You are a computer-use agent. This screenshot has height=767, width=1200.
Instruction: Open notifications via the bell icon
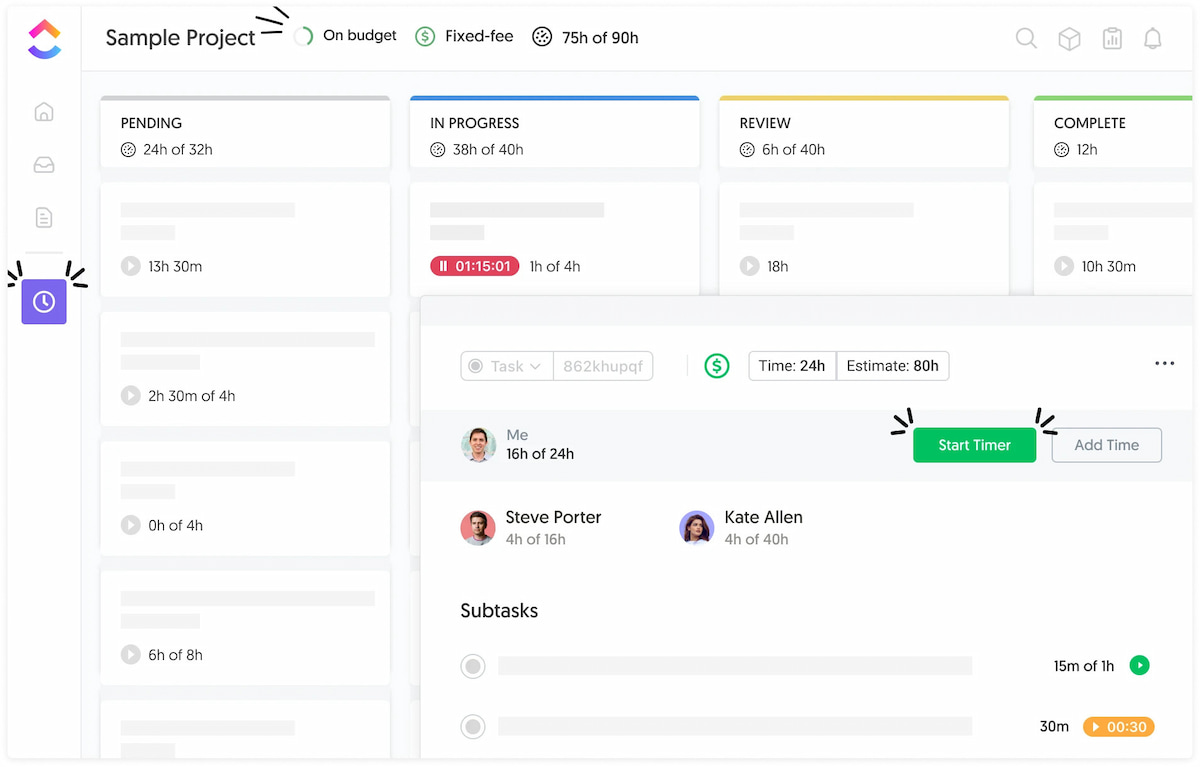pos(1152,38)
